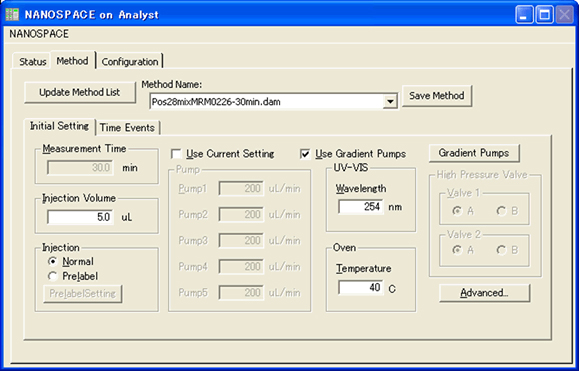Select Valve 1 option A

tap(458, 211)
